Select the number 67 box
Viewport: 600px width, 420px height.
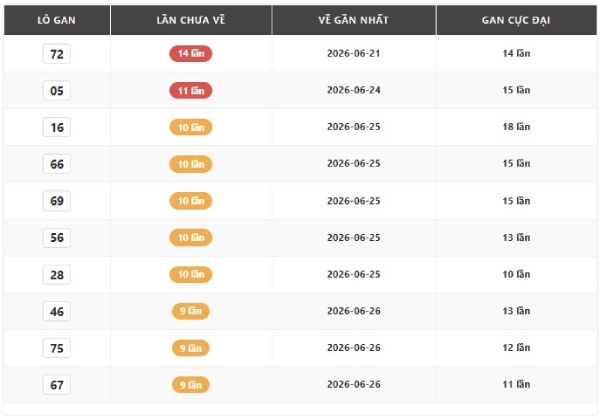[x=57, y=385]
